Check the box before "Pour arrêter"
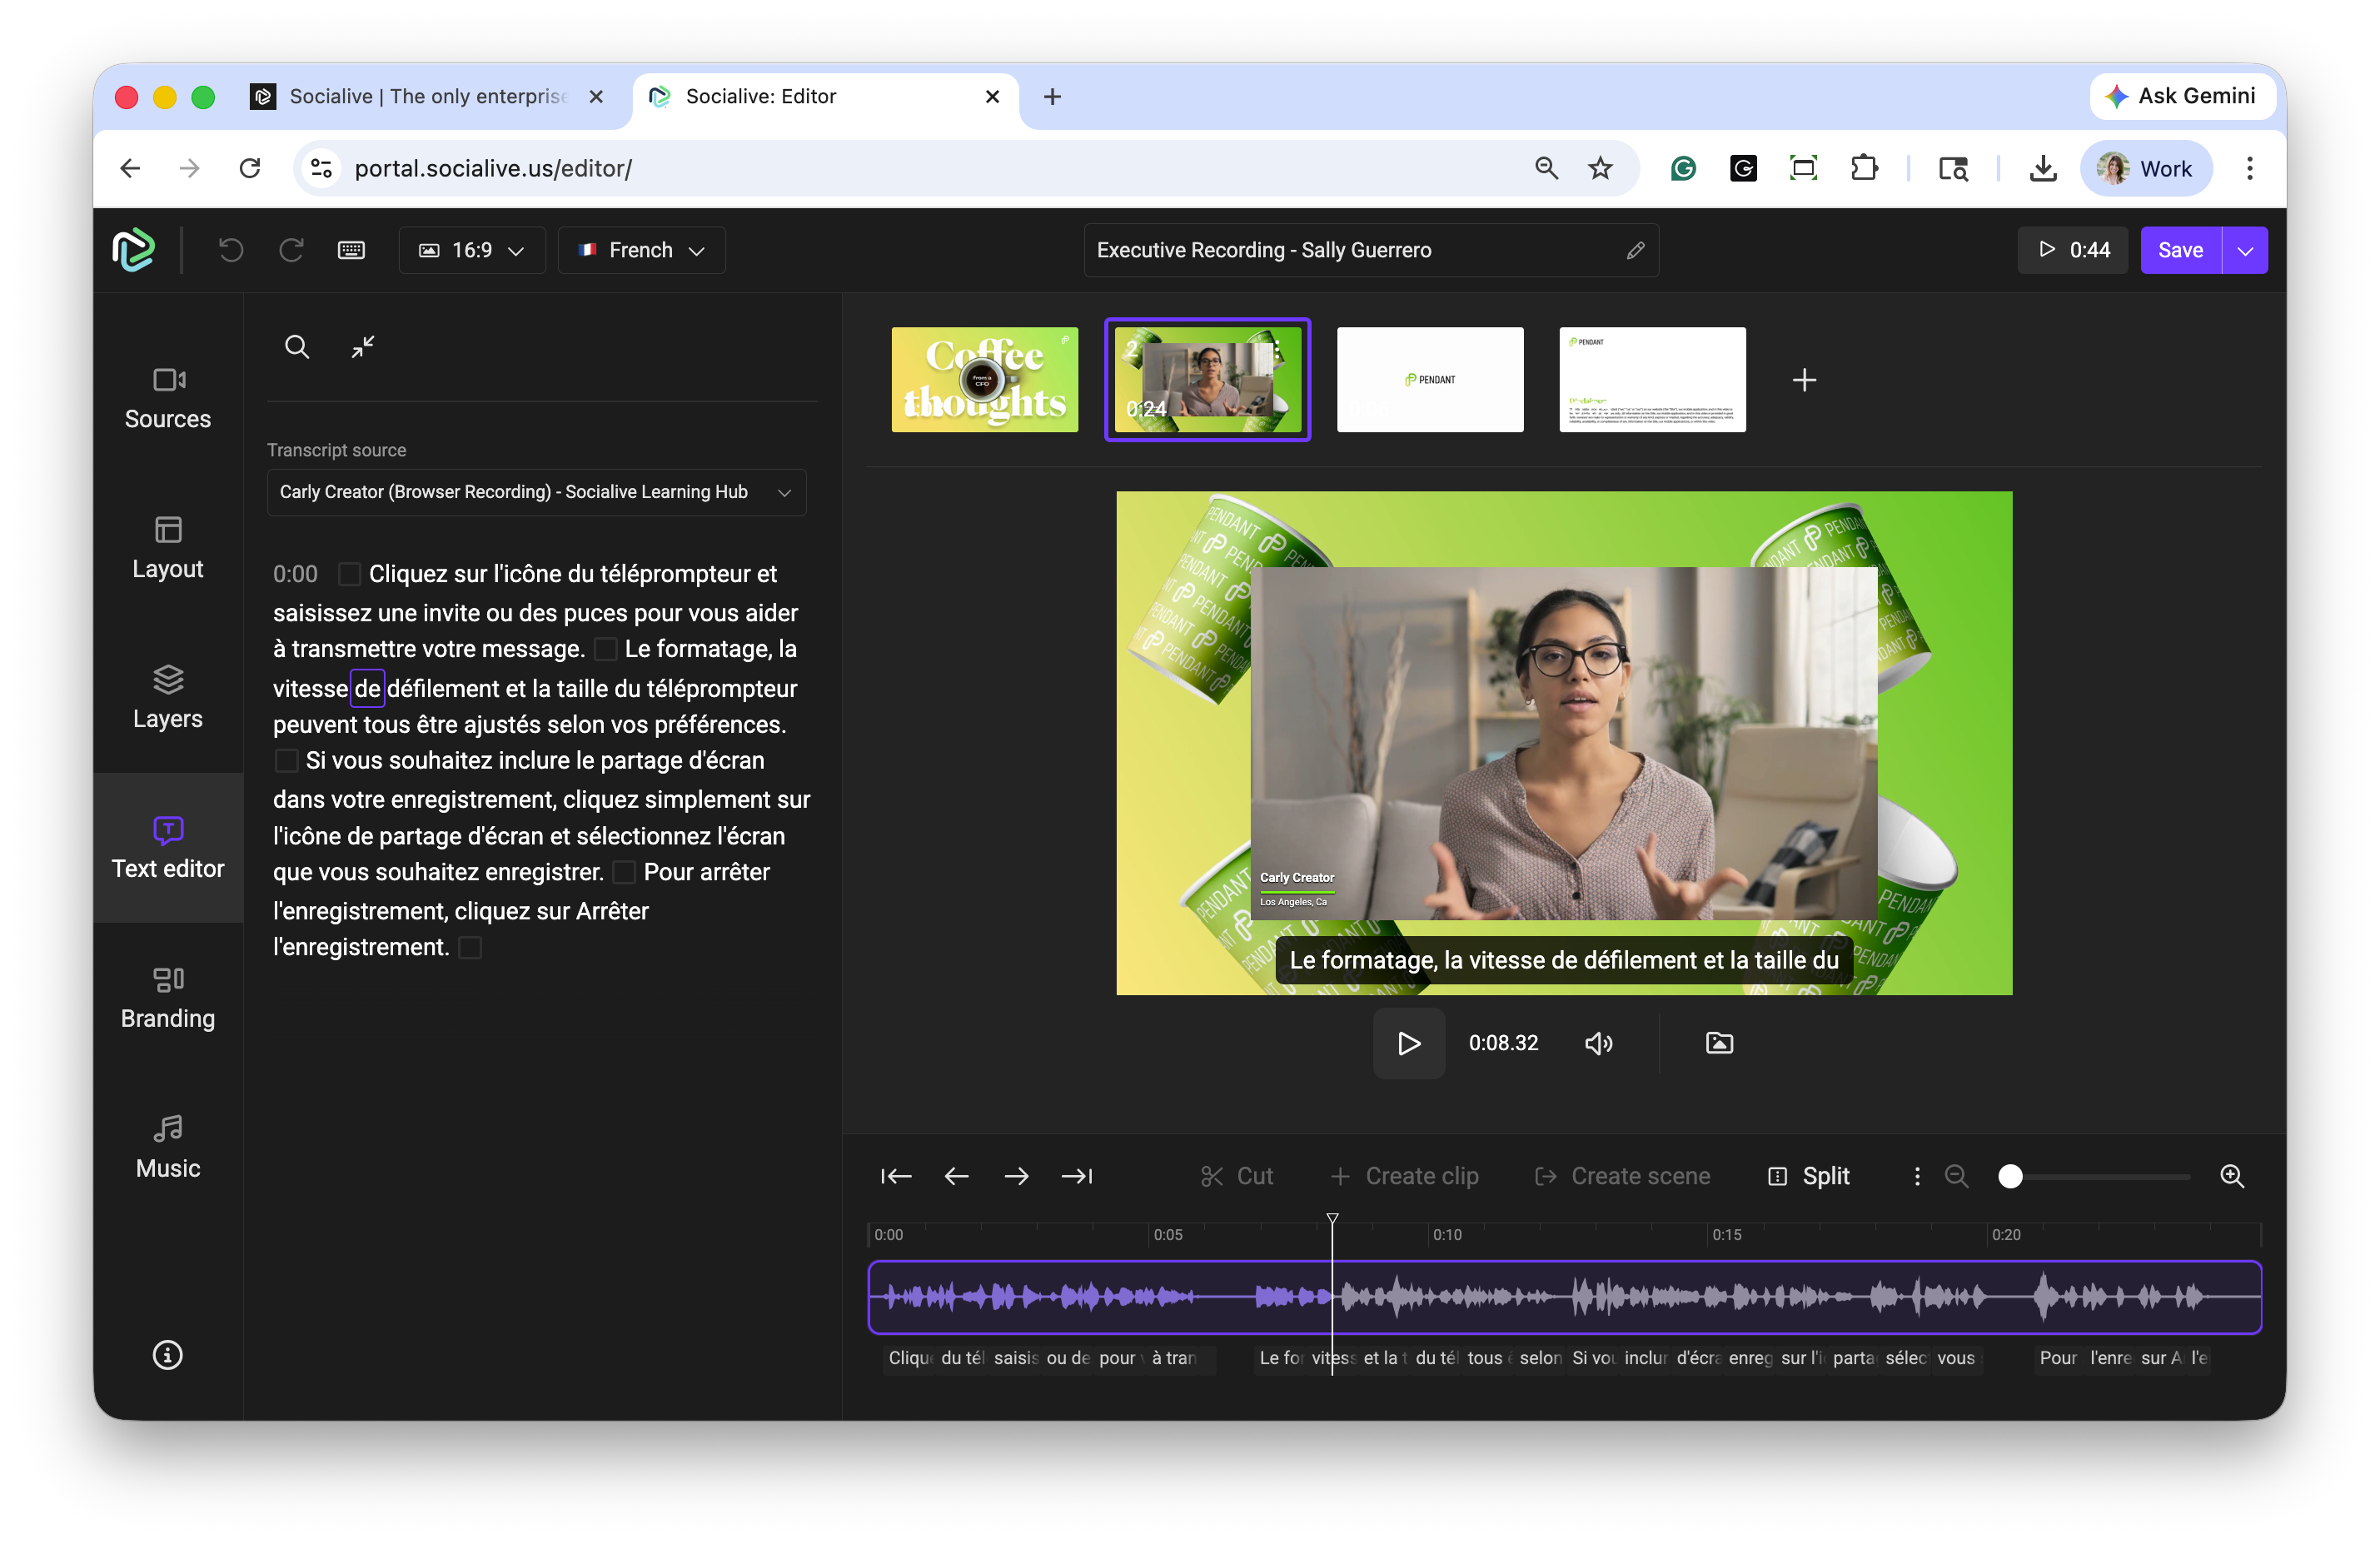The width and height of the screenshot is (2380, 1544). pyautogui.click(x=624, y=873)
